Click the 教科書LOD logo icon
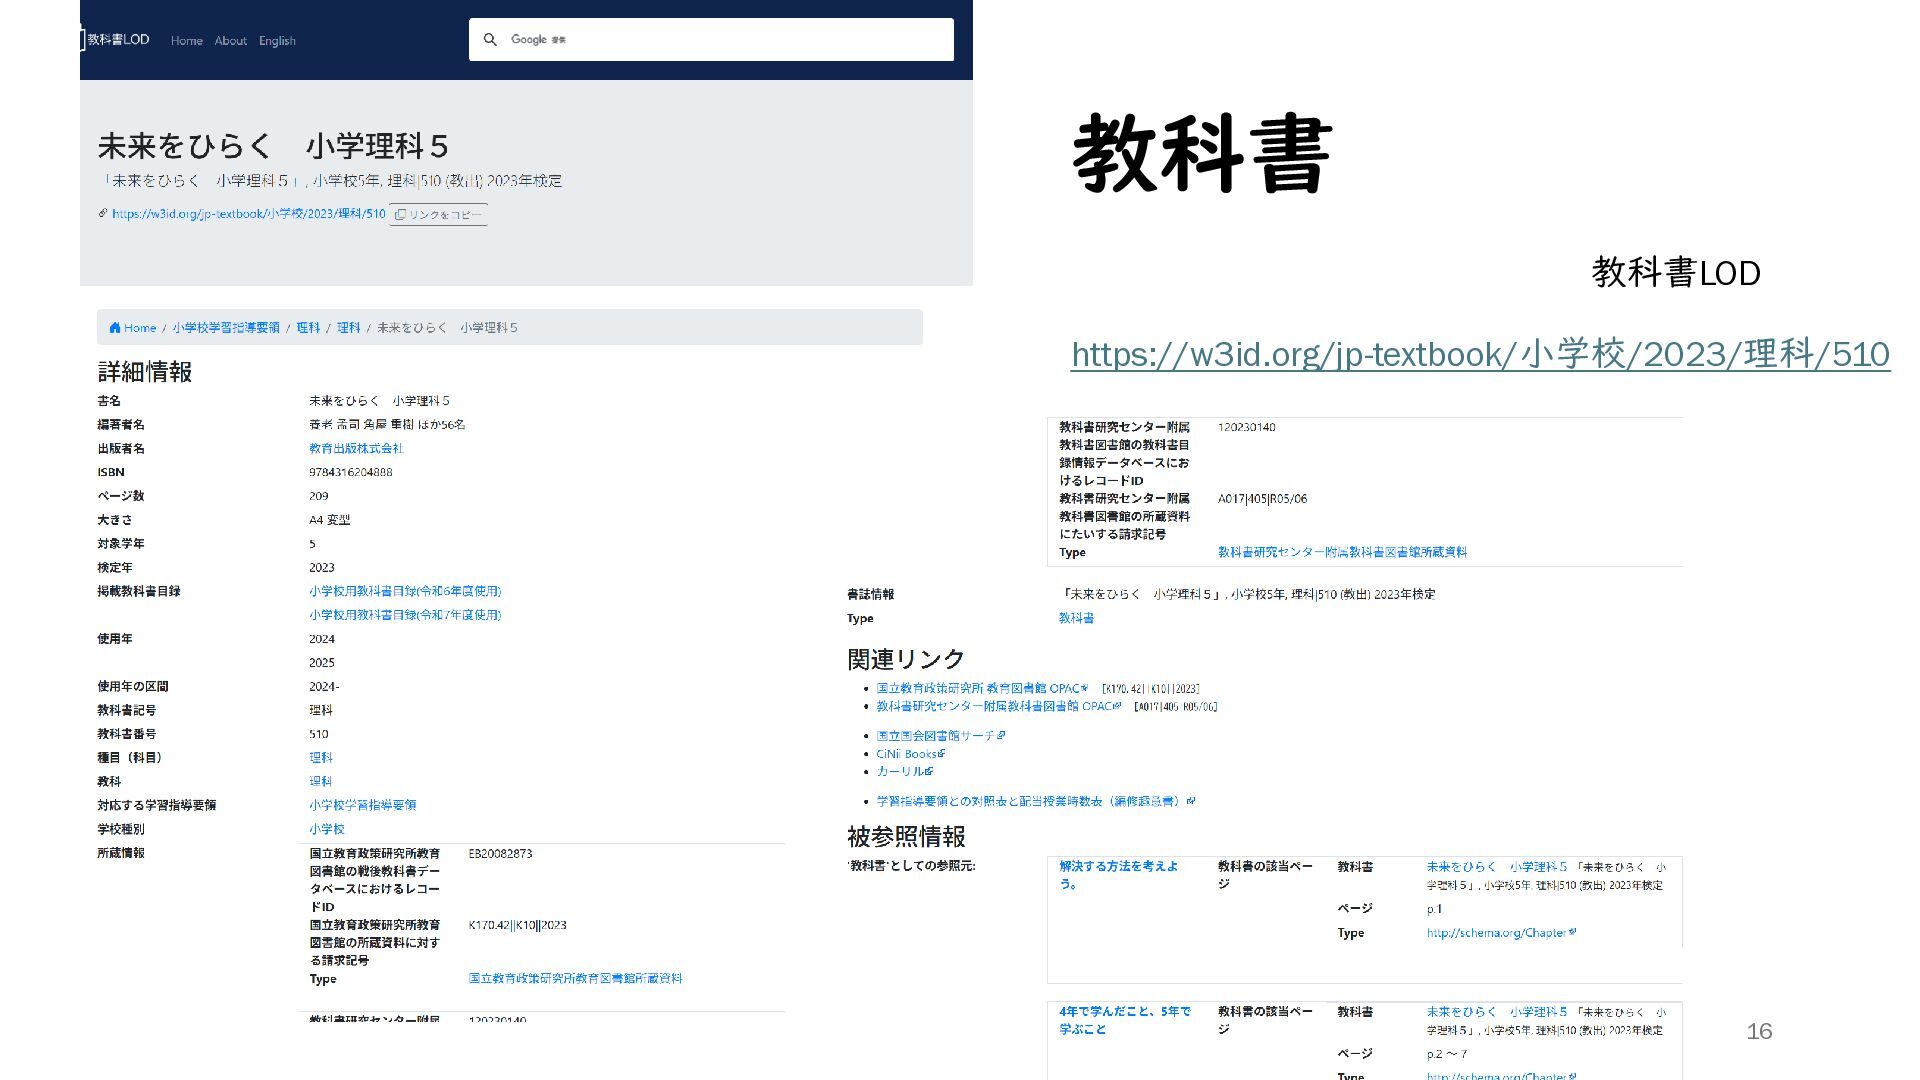The width and height of the screenshot is (1920, 1080). (82, 40)
